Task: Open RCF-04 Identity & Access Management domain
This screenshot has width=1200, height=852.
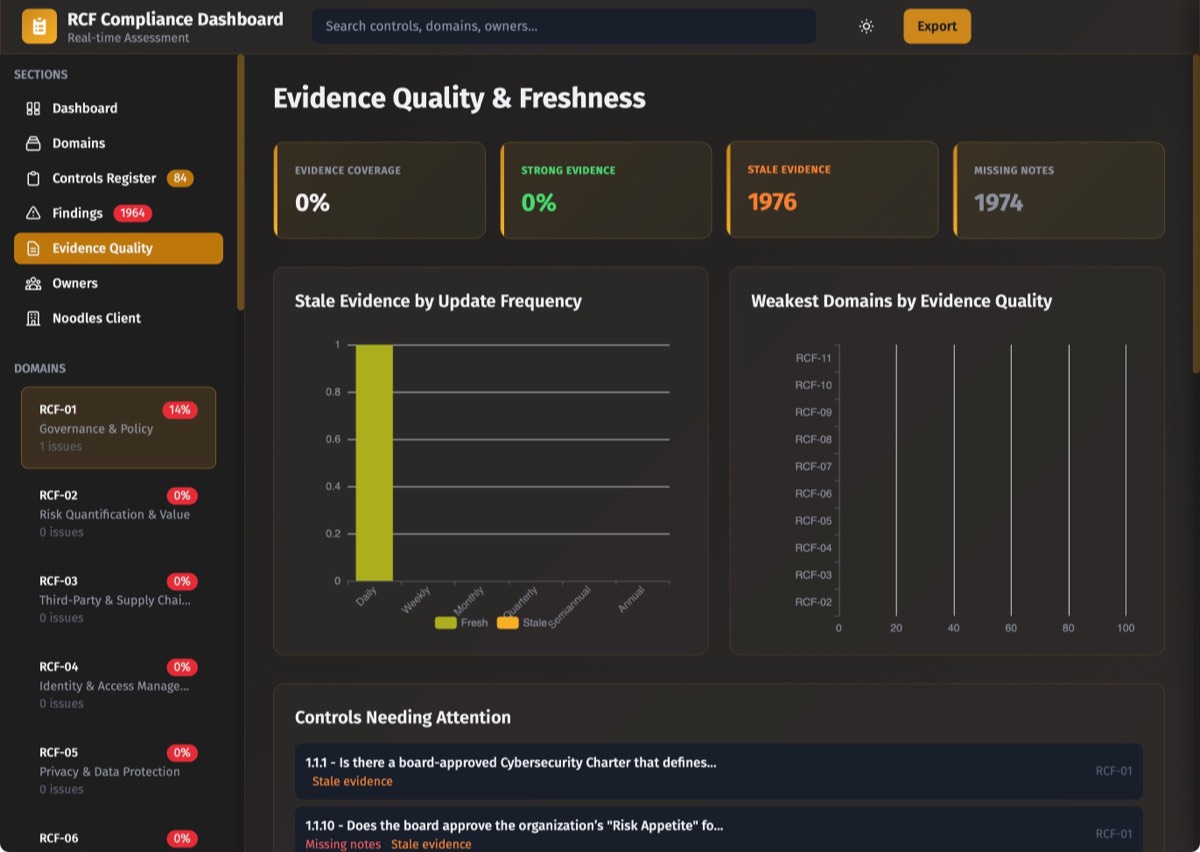Action: (x=118, y=685)
